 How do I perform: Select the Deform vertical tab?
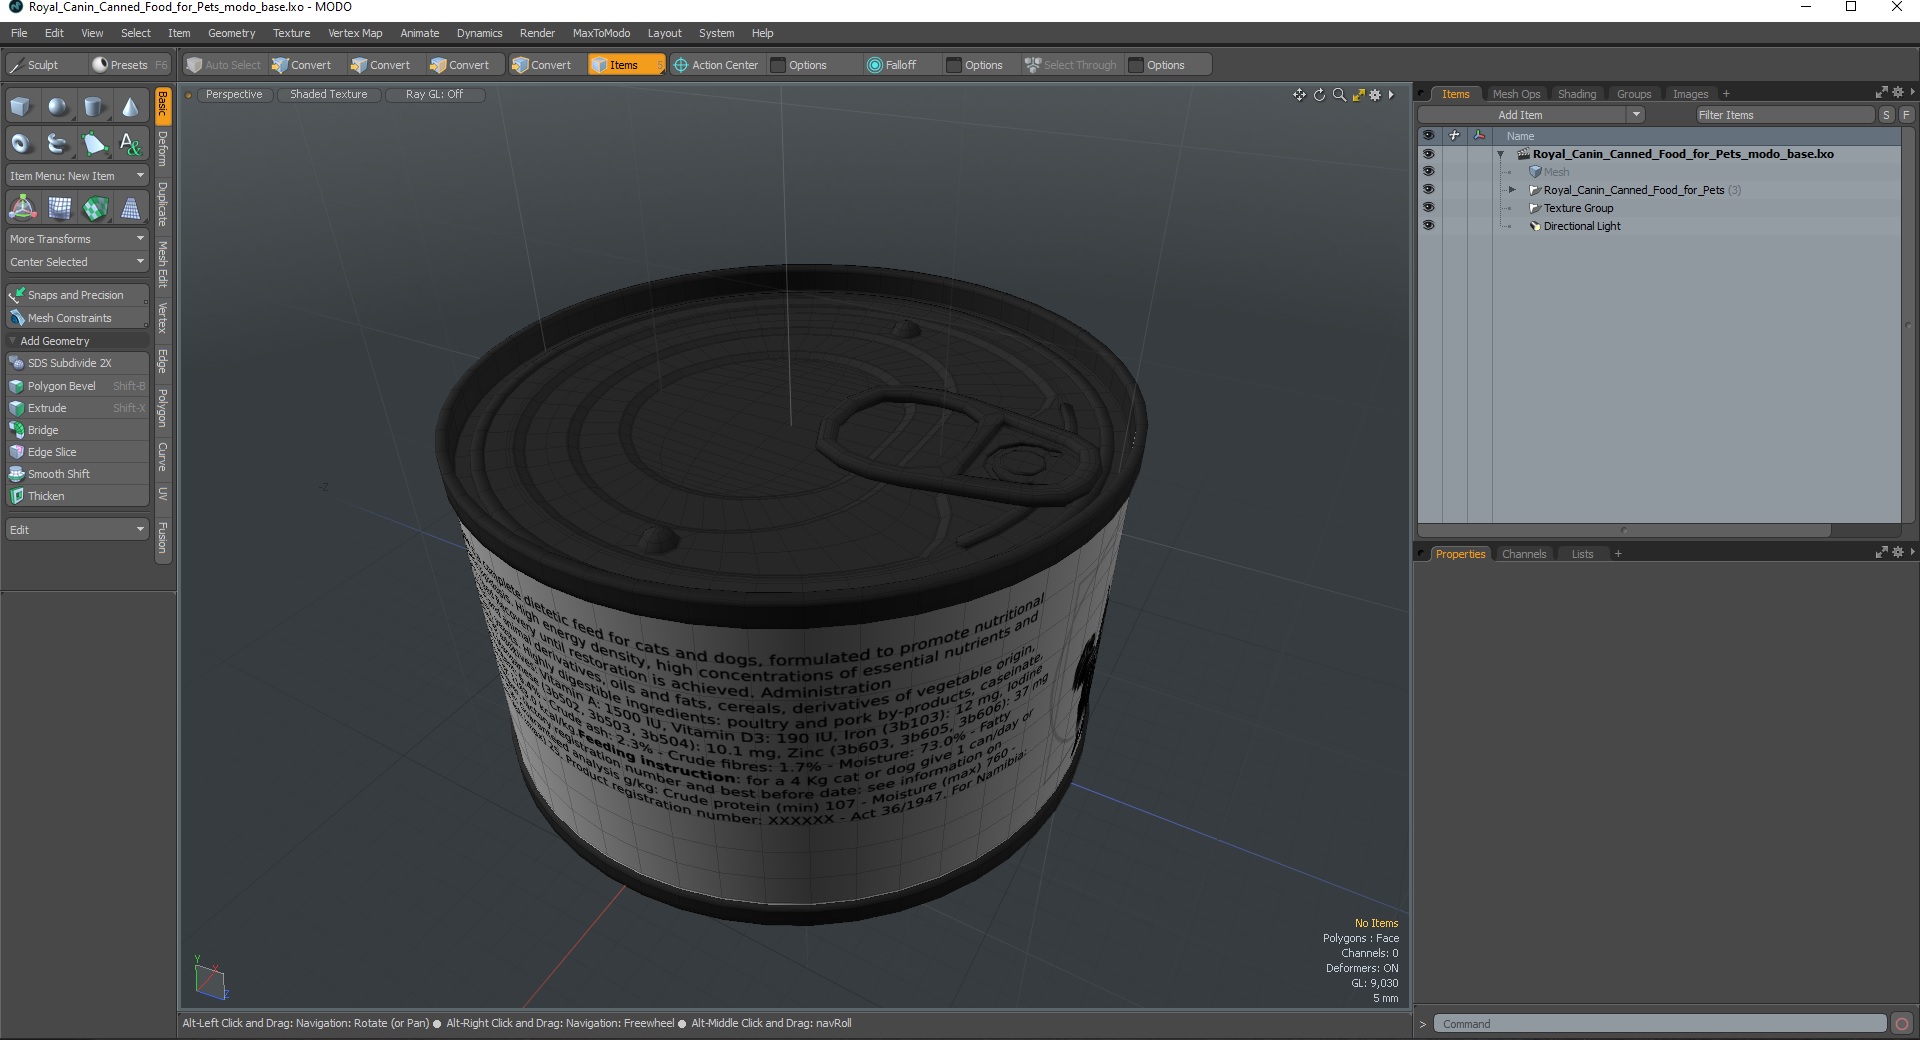pos(163,149)
